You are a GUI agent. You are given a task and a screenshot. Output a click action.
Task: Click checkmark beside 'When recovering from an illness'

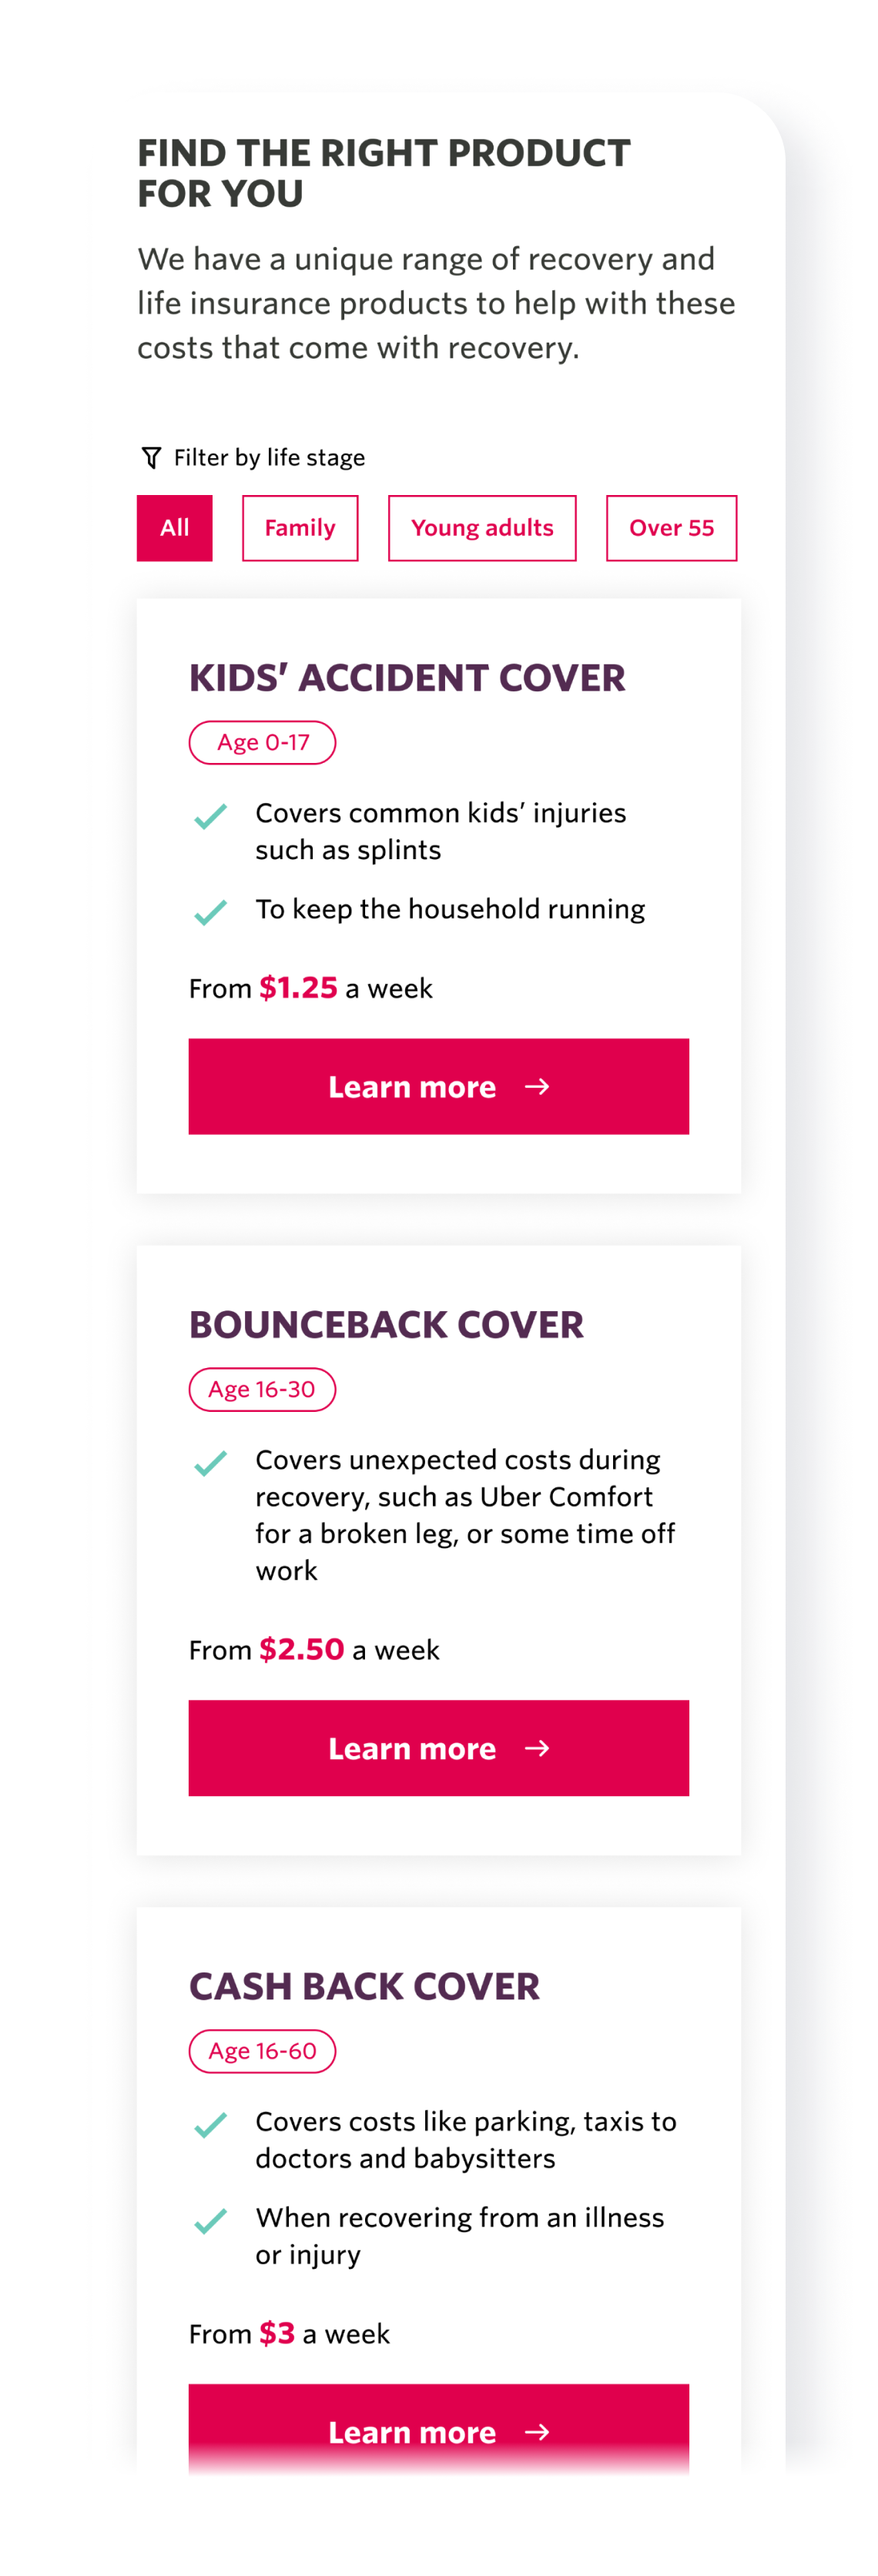[x=210, y=2220]
